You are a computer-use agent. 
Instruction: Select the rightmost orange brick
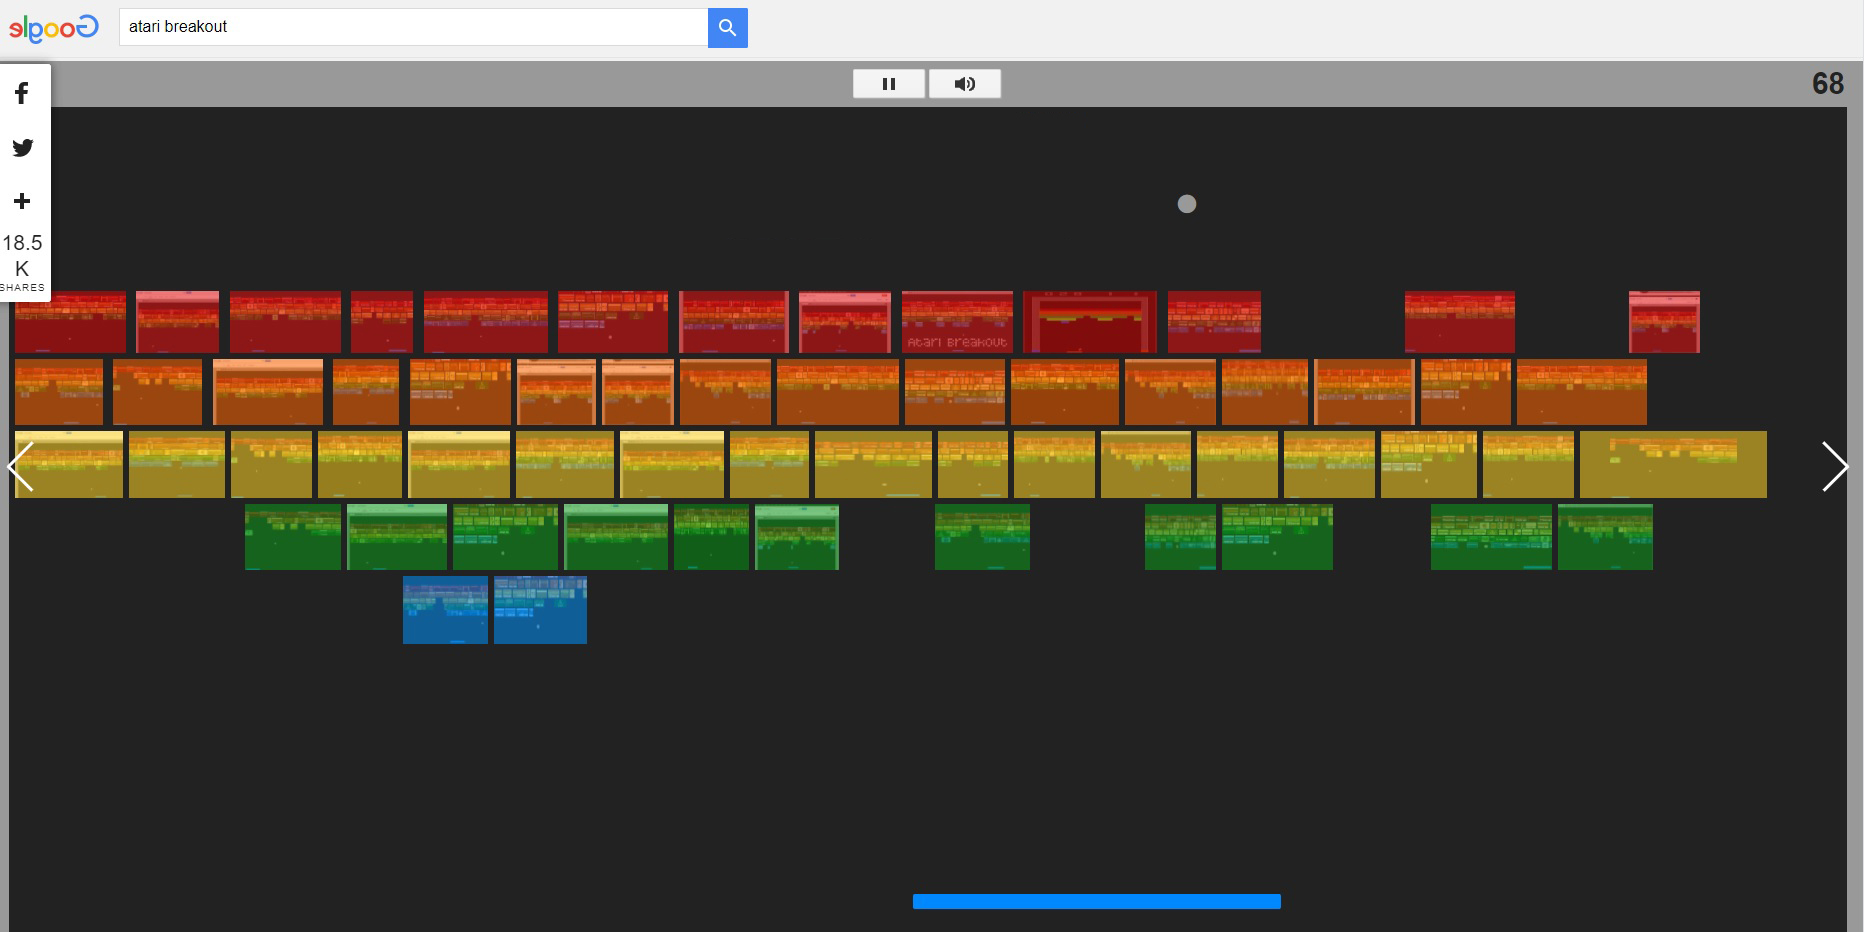[x=1581, y=392]
